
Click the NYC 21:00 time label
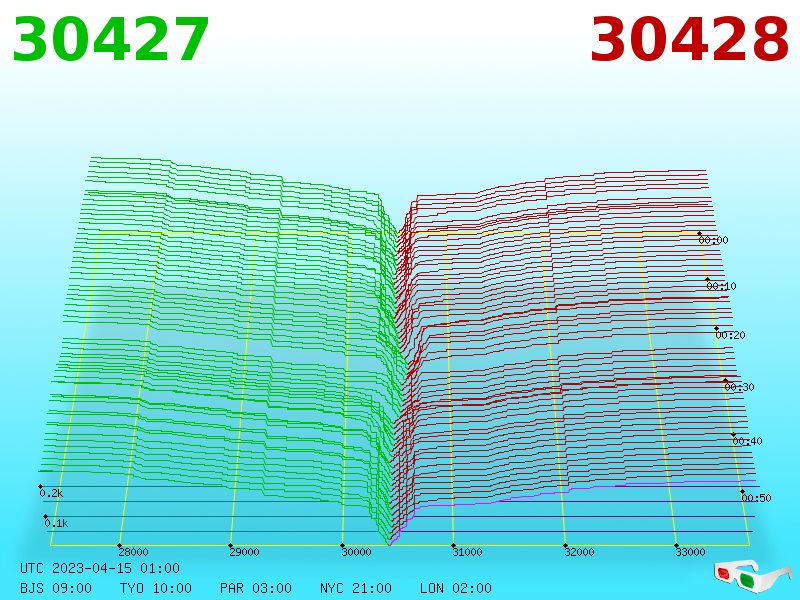[356, 588]
